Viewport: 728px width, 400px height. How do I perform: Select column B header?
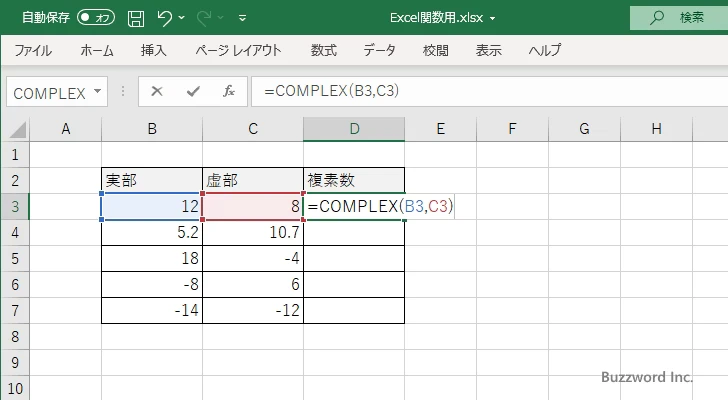(x=152, y=129)
